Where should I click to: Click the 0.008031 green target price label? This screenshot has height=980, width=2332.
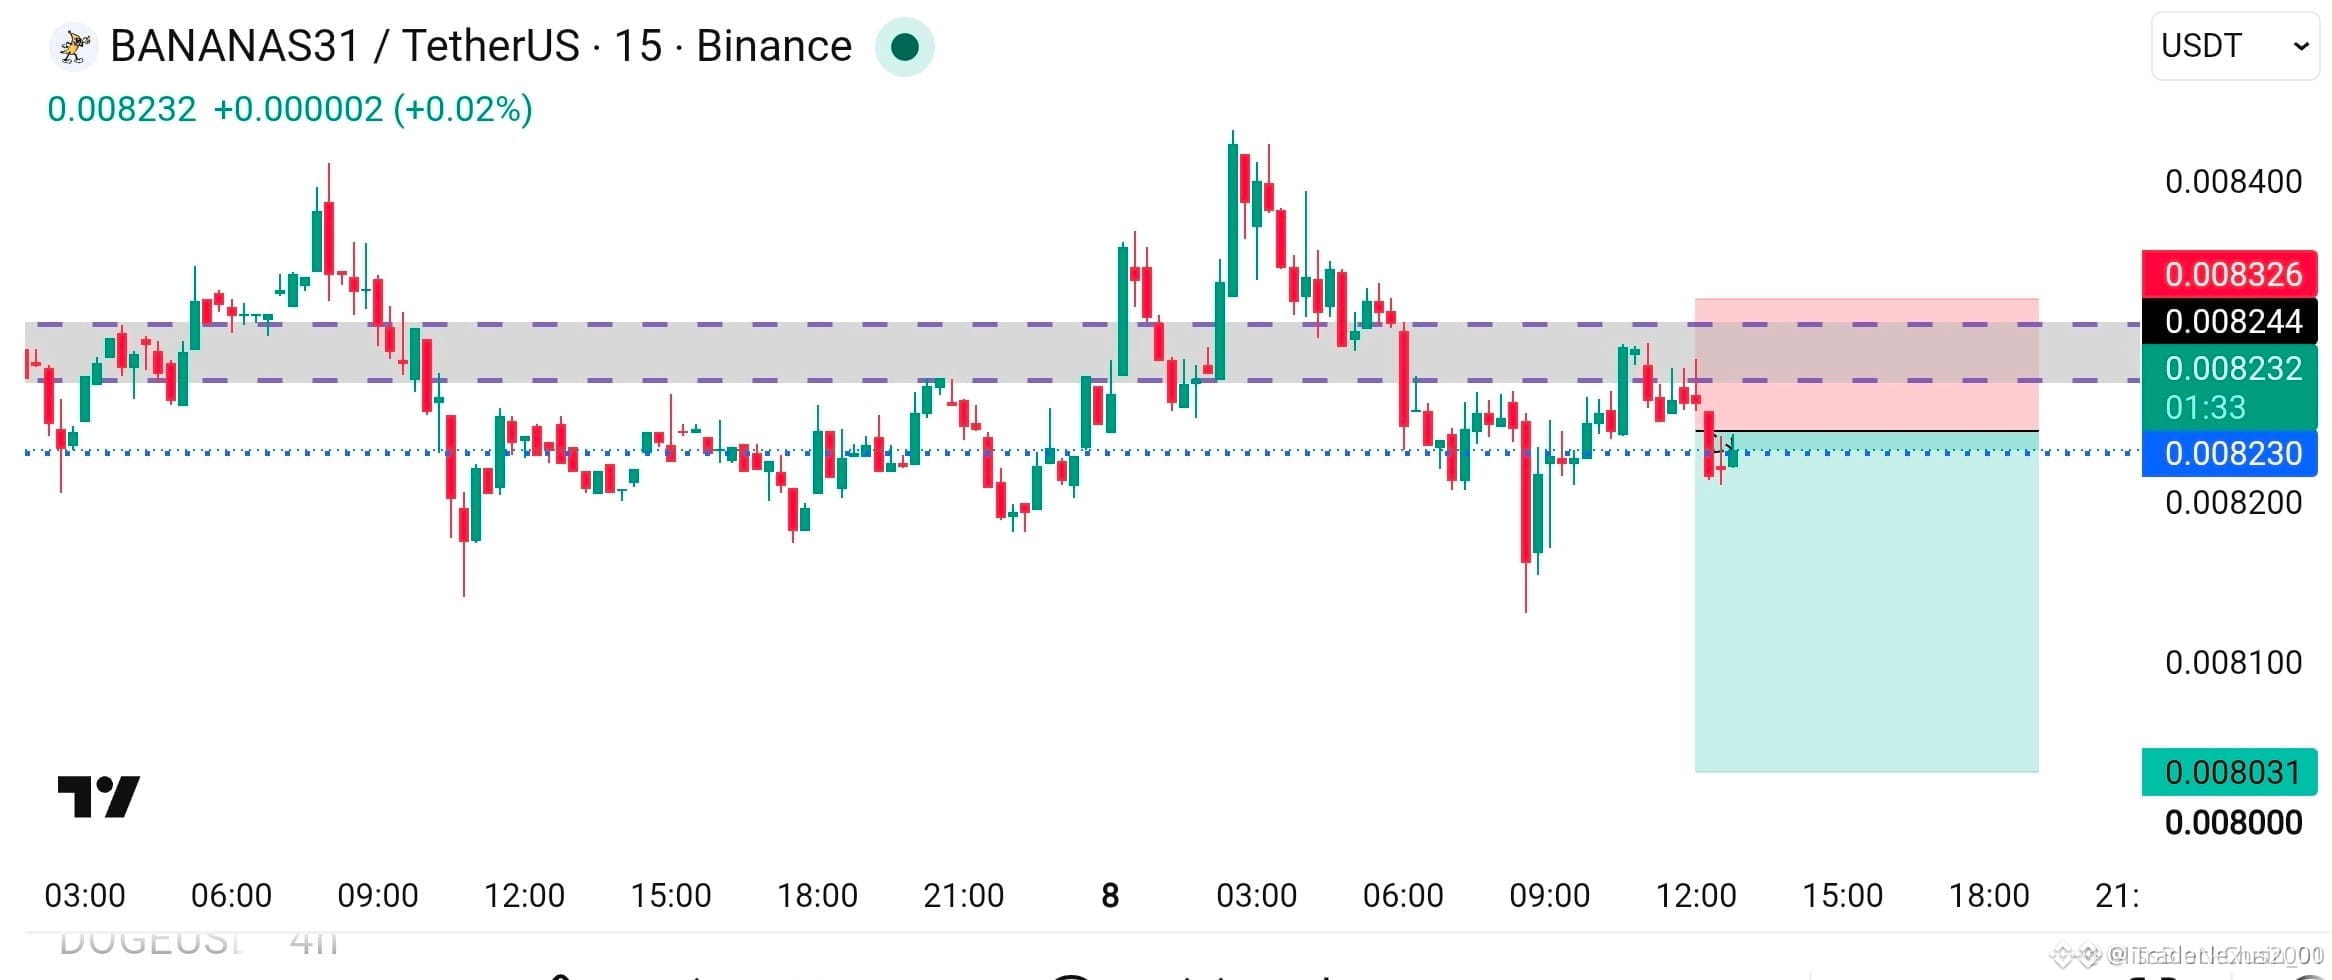pyautogui.click(x=2229, y=772)
